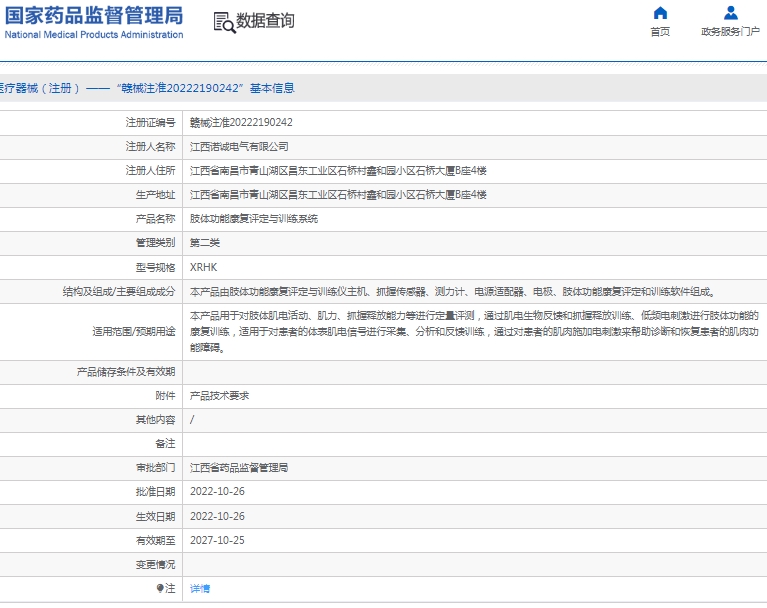Open the 政务服务门户 user portal icon
This screenshot has width=767, height=608.
731,13
